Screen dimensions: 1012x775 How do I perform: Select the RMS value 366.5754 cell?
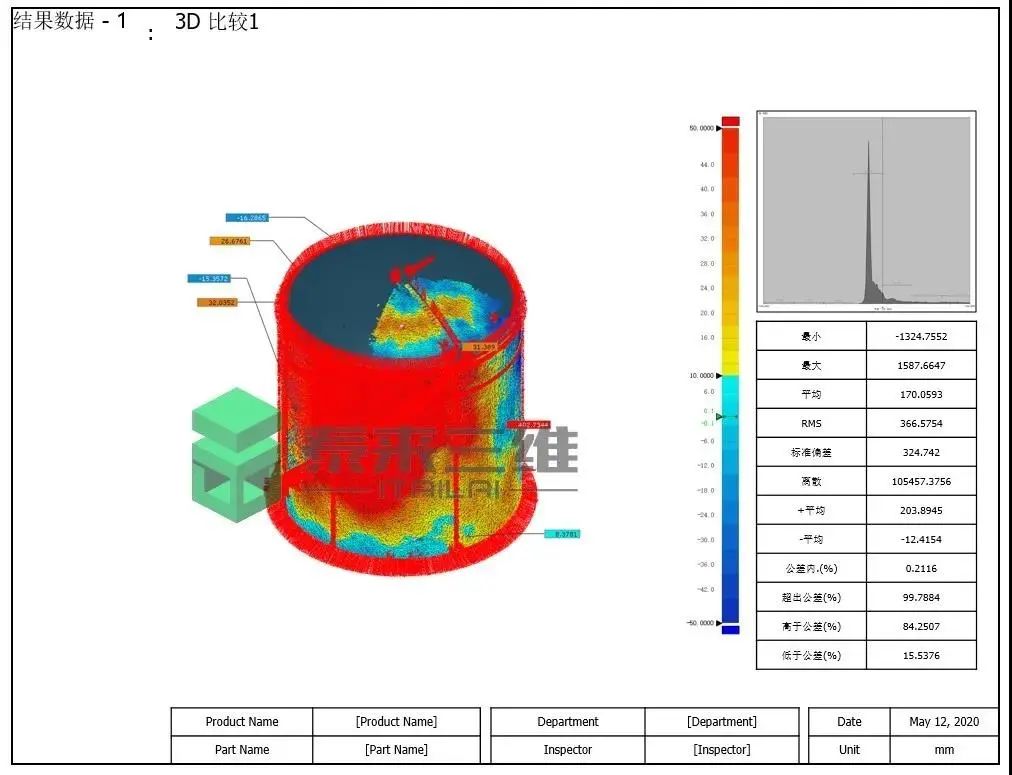(920, 423)
